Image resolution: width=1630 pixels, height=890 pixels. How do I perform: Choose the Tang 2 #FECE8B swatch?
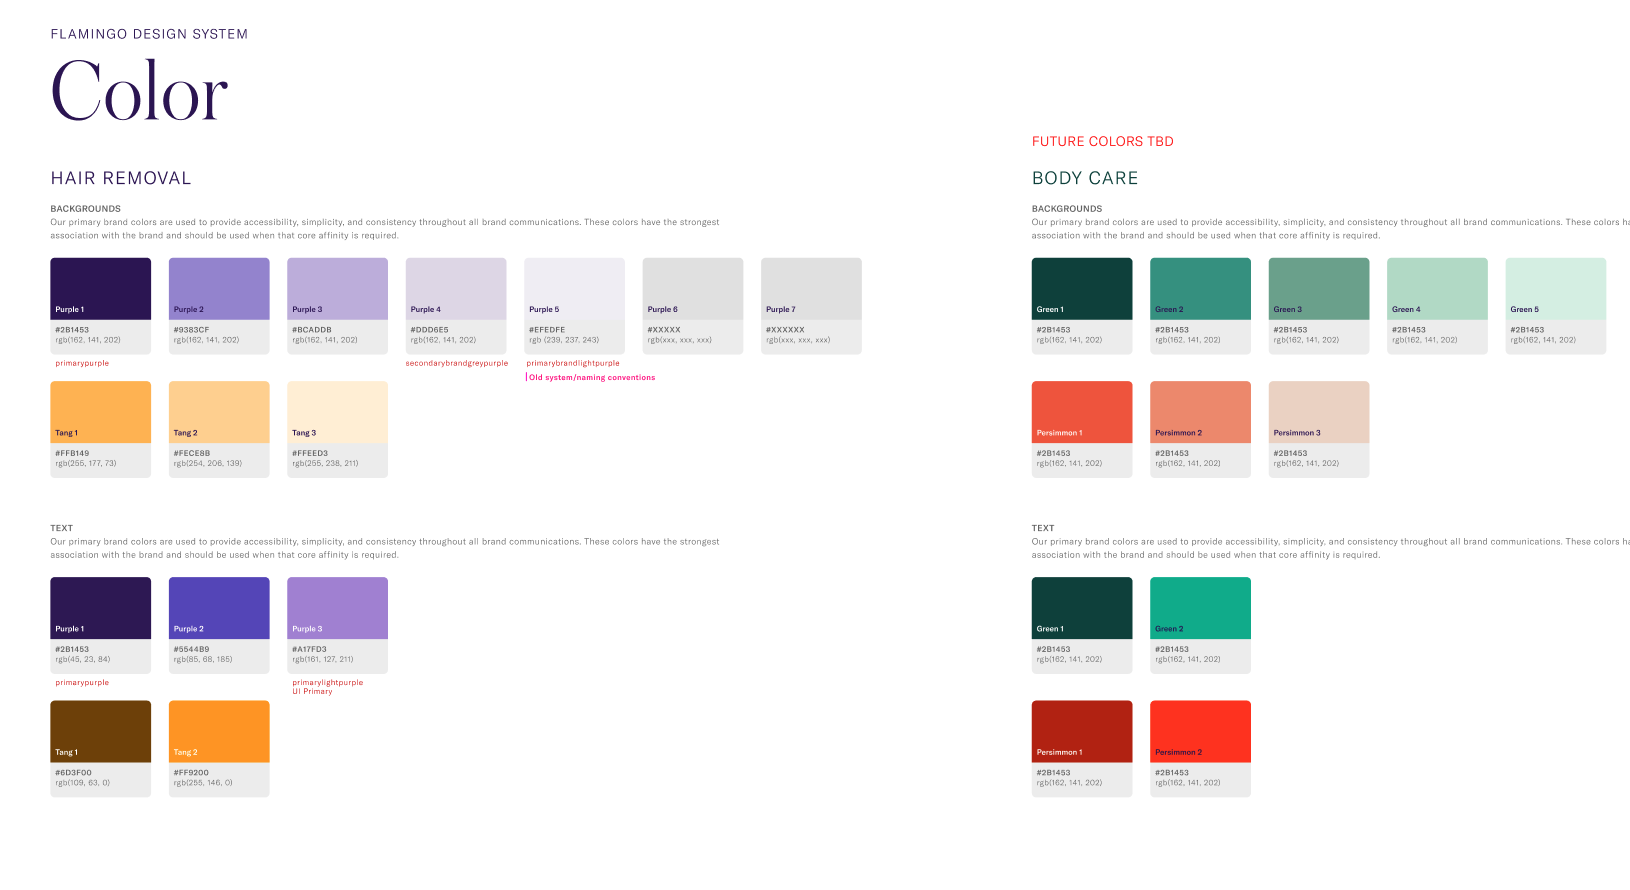point(219,429)
